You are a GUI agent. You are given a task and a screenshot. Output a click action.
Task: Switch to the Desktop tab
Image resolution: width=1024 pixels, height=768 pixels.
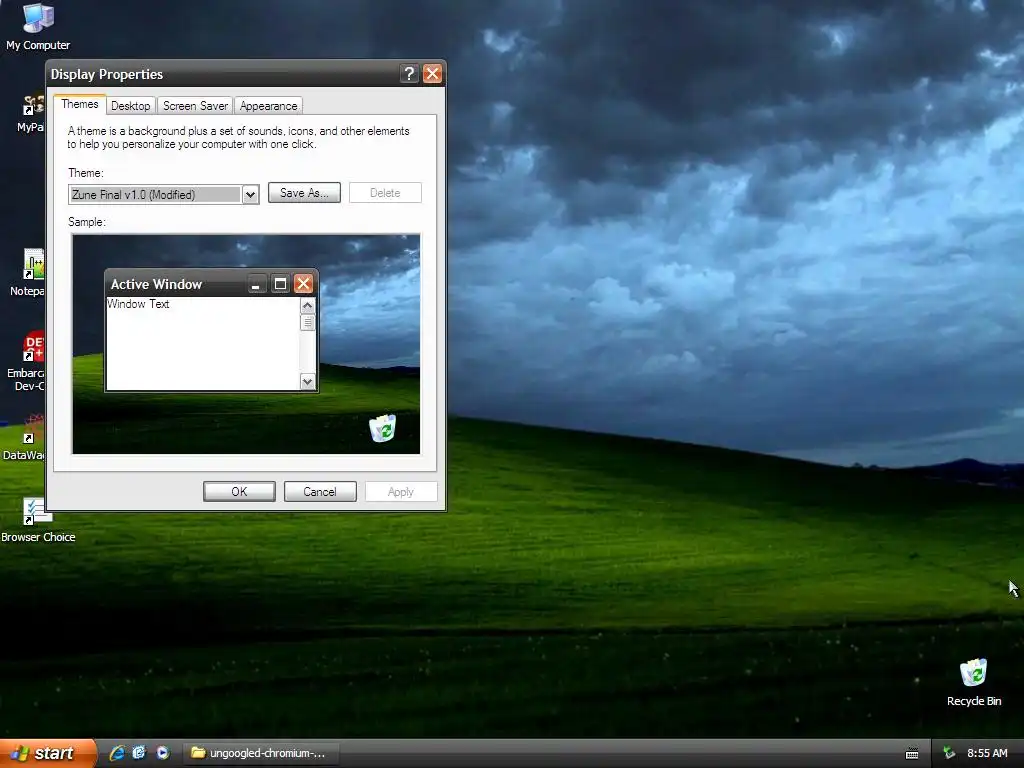(131, 106)
